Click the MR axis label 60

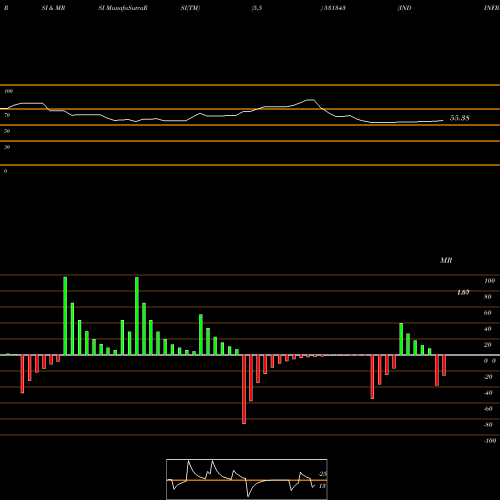488,313
